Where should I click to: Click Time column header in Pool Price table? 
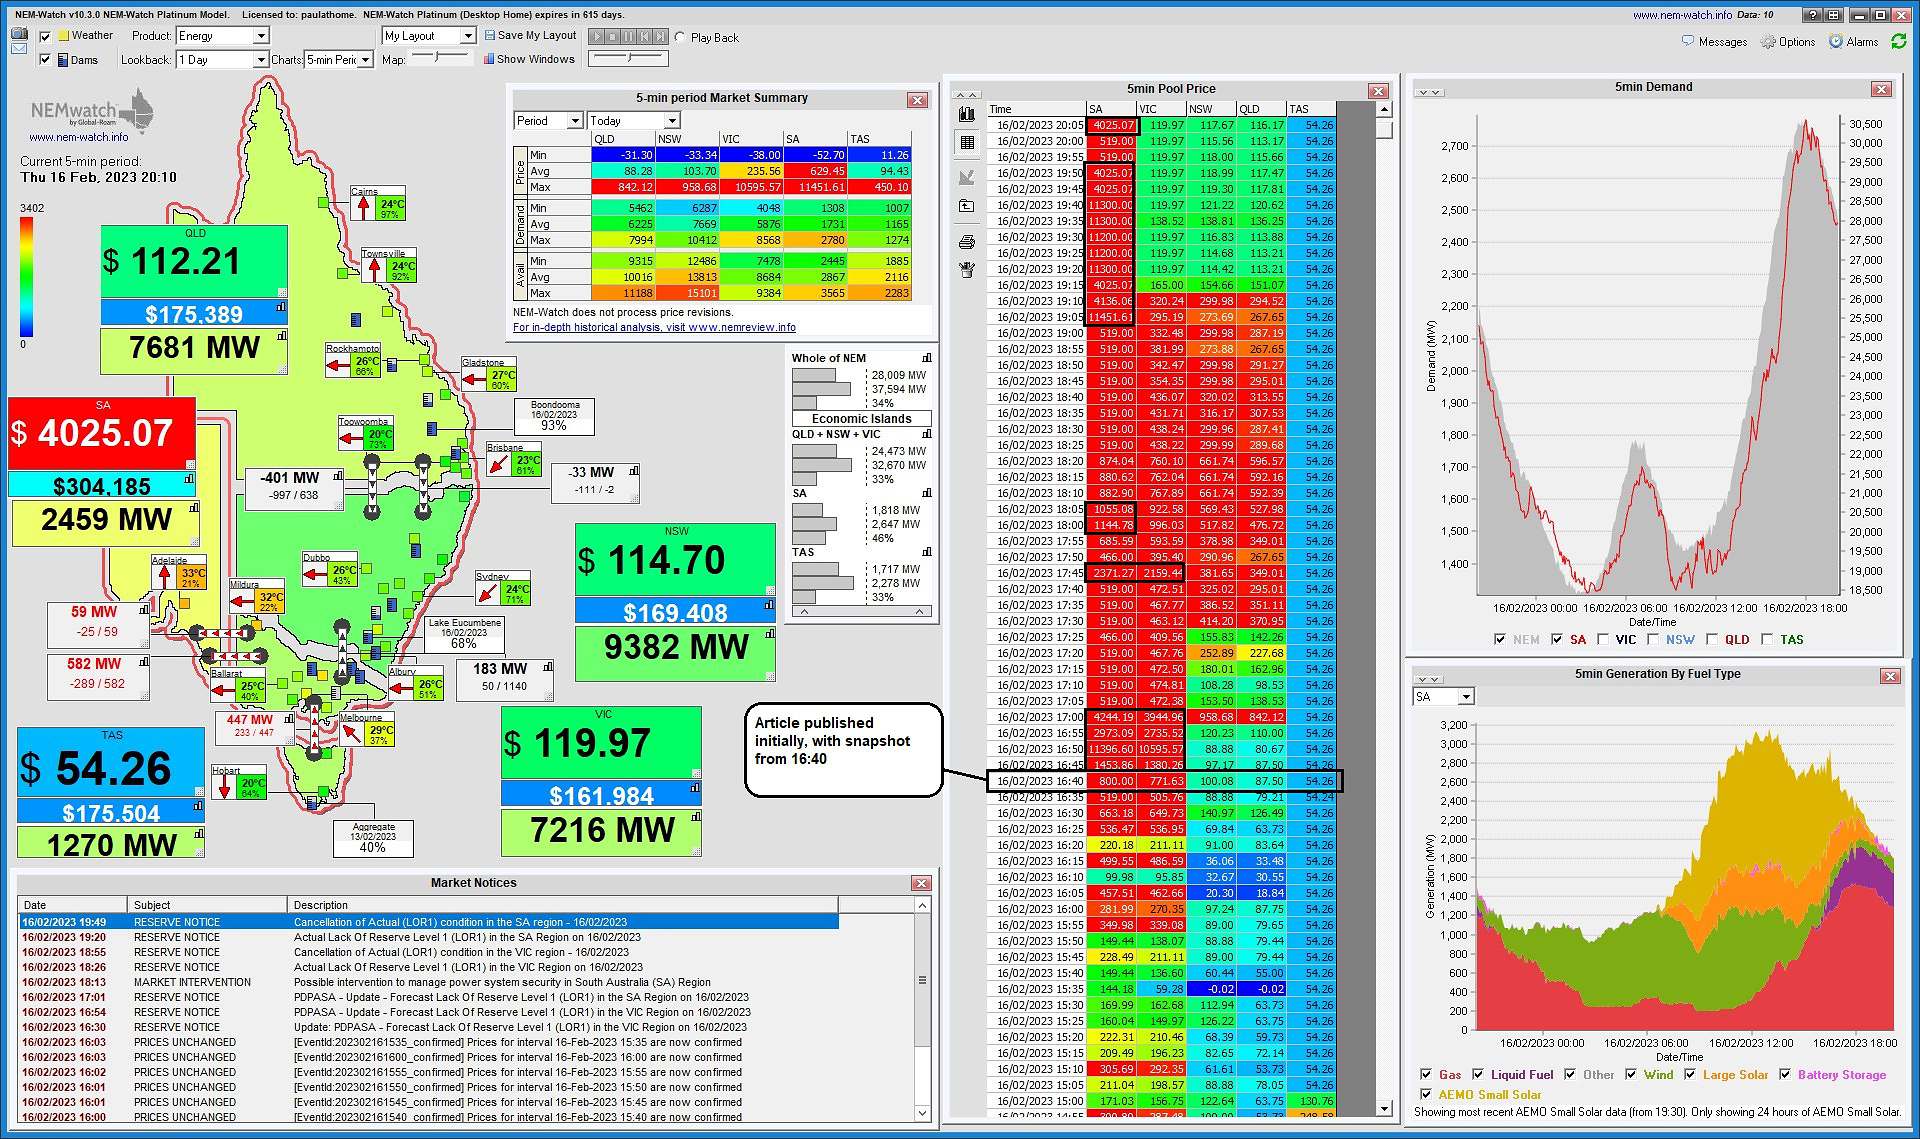coord(1037,109)
